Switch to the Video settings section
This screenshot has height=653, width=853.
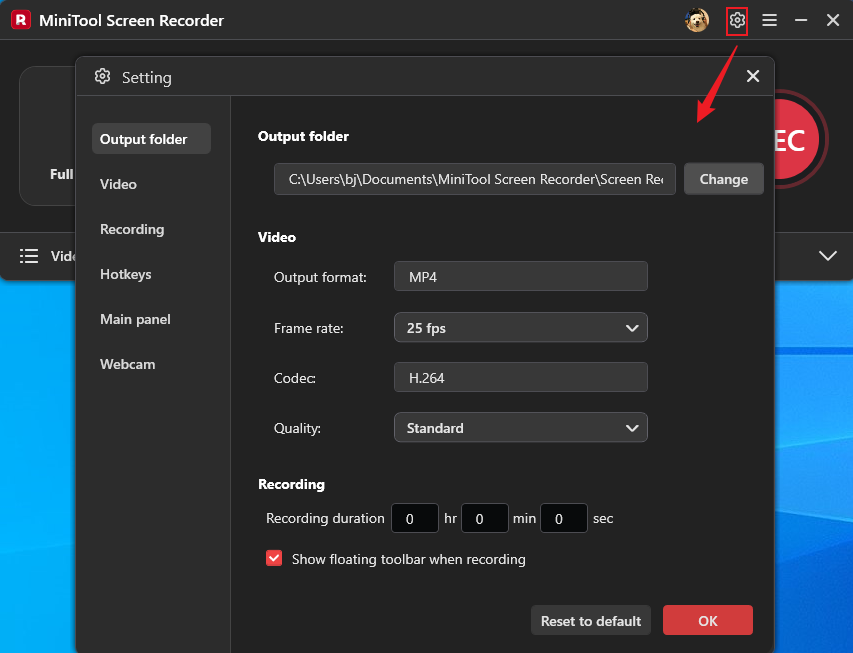(x=118, y=184)
